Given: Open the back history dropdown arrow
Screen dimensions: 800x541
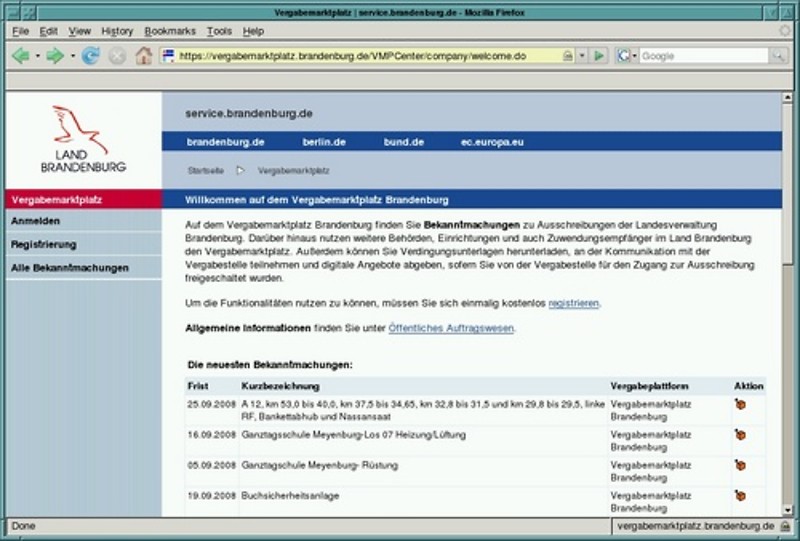Looking at the screenshot, I should tap(37, 56).
